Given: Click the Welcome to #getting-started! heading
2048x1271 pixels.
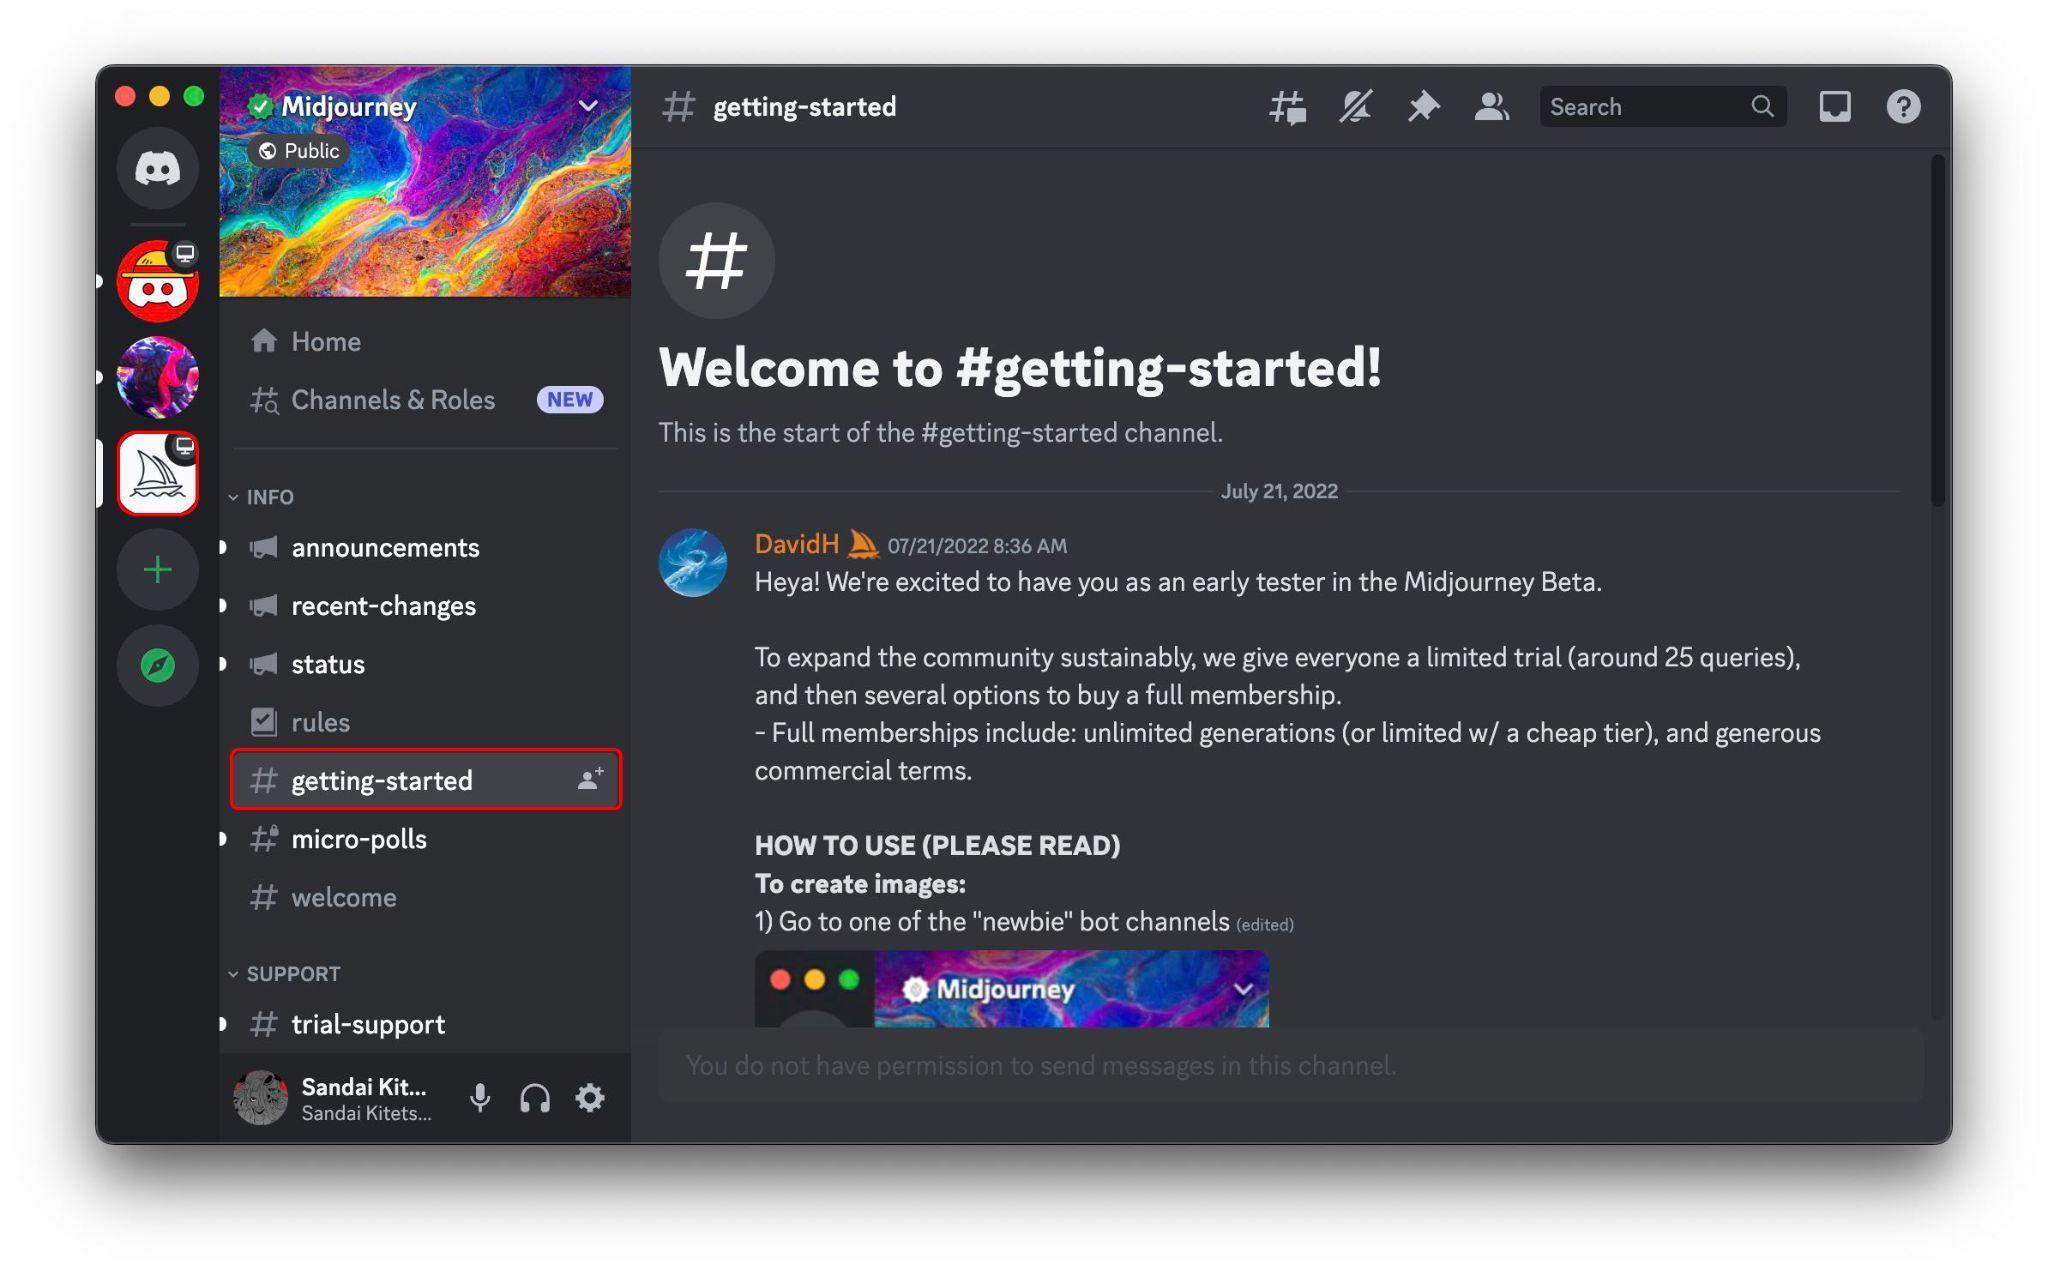Looking at the screenshot, I should point(1020,367).
